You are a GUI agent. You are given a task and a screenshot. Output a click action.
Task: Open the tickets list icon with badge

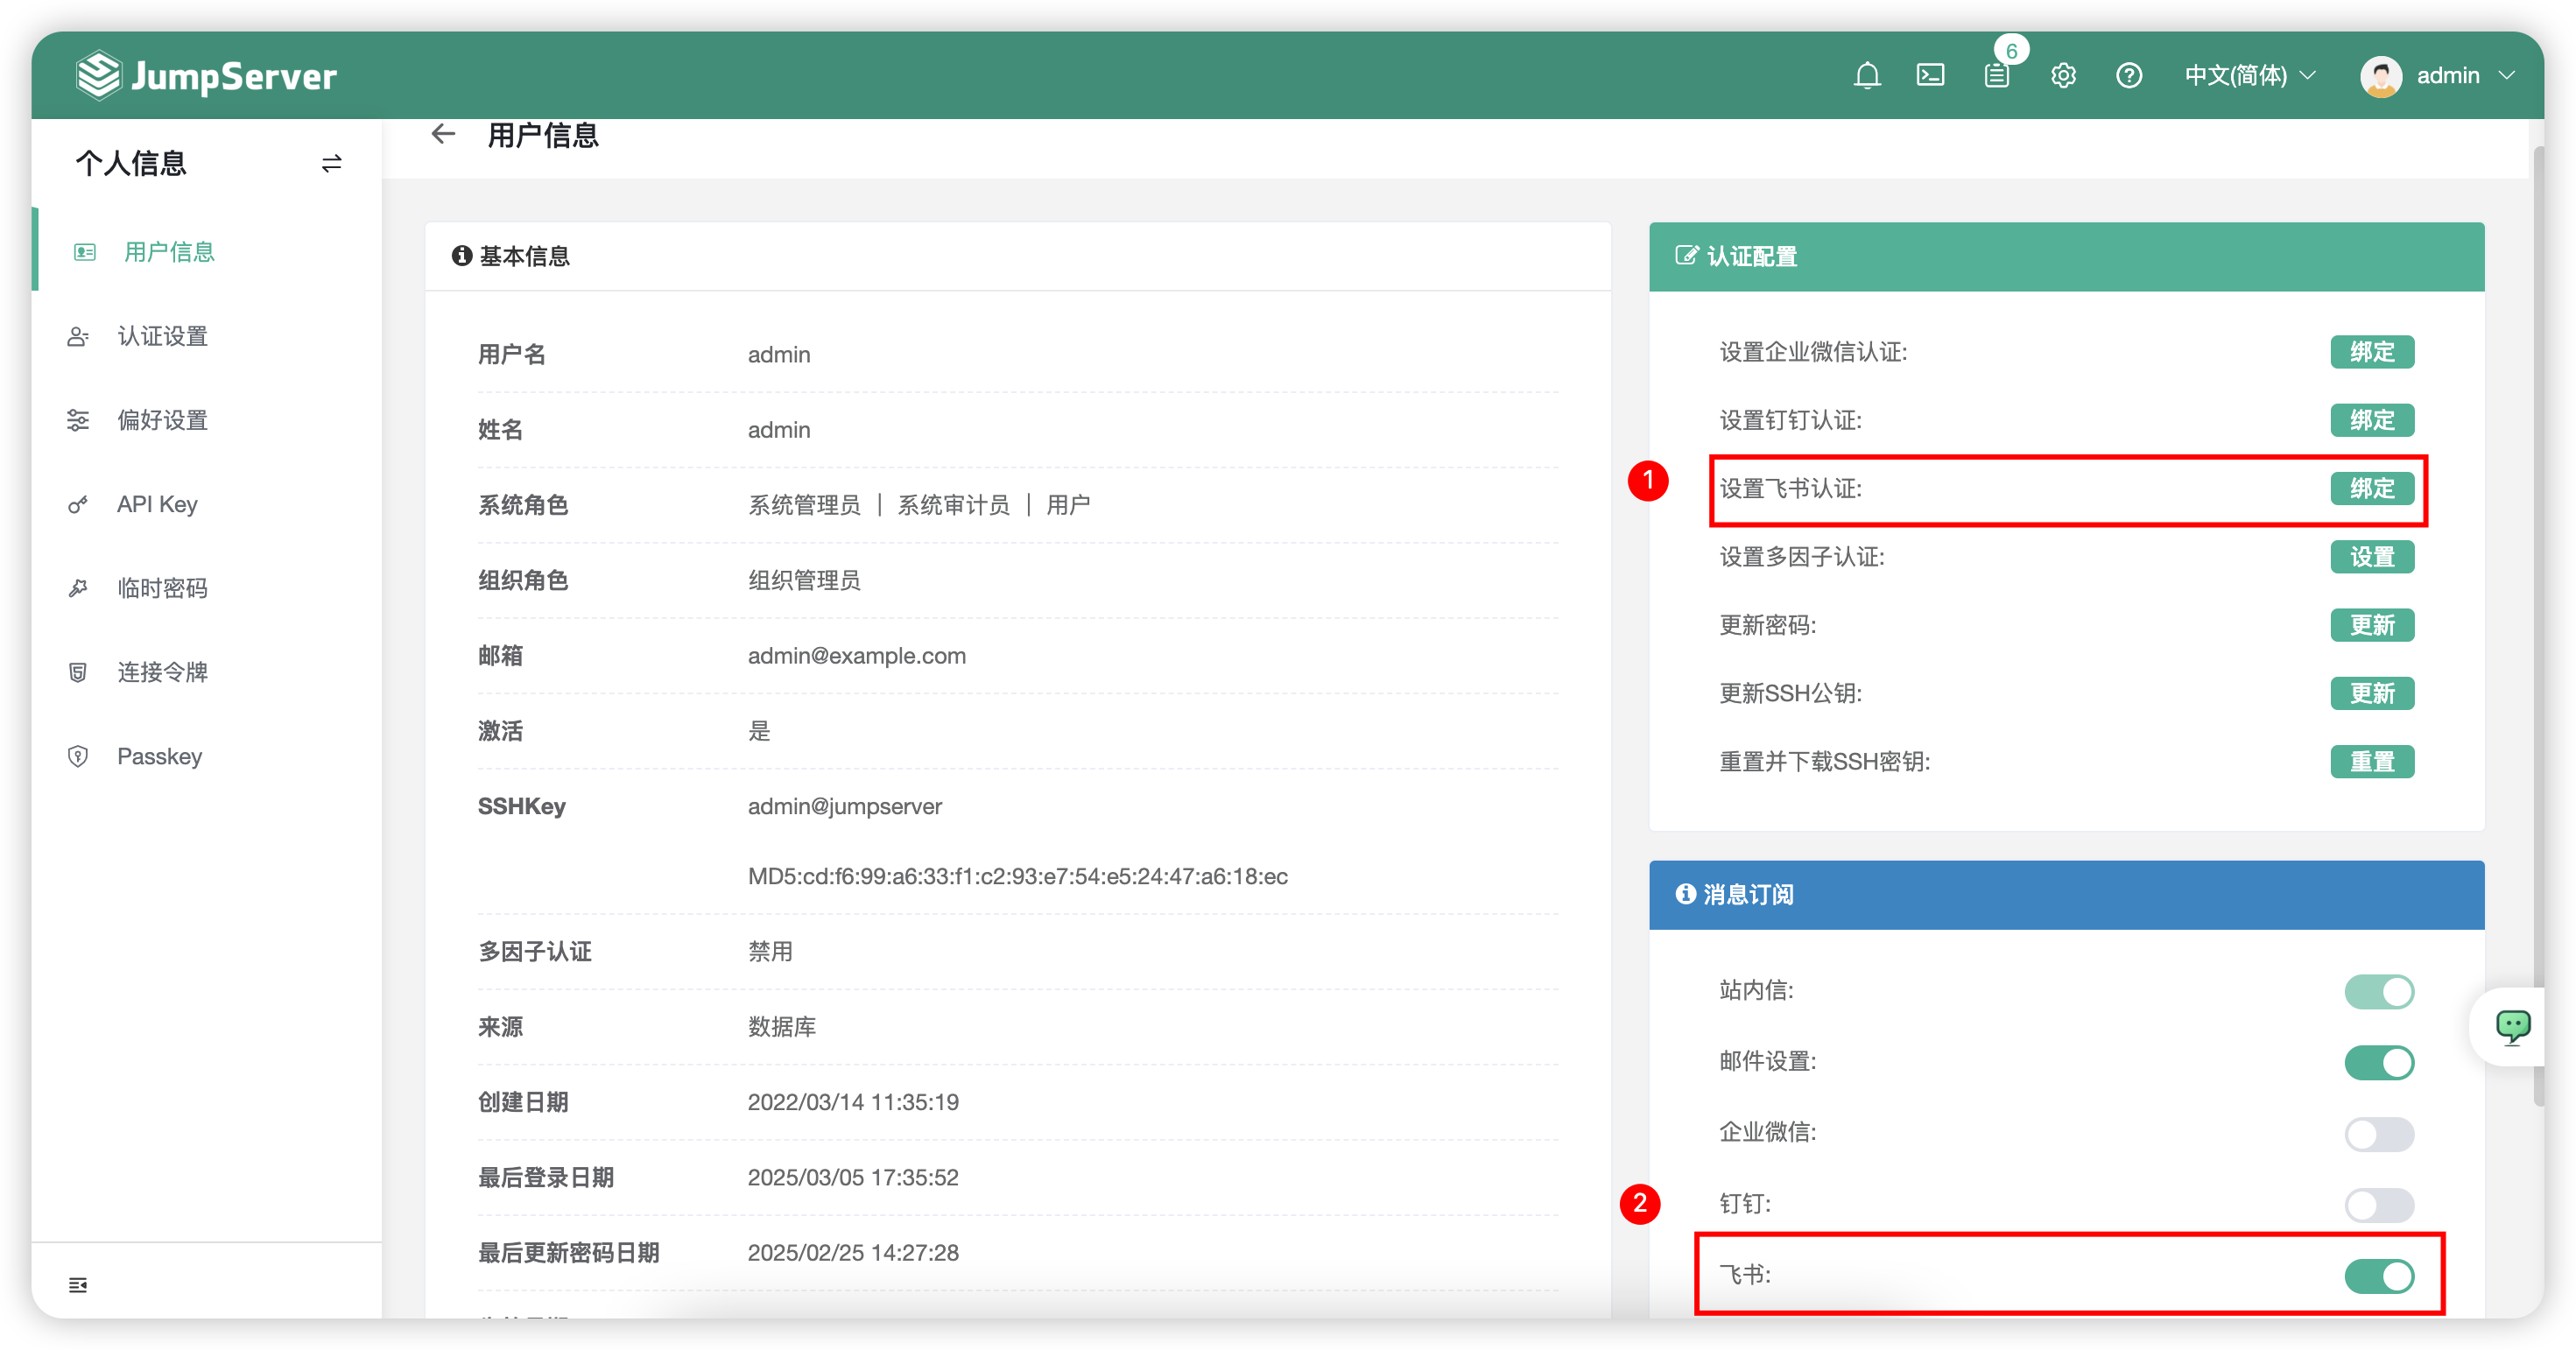1997,76
